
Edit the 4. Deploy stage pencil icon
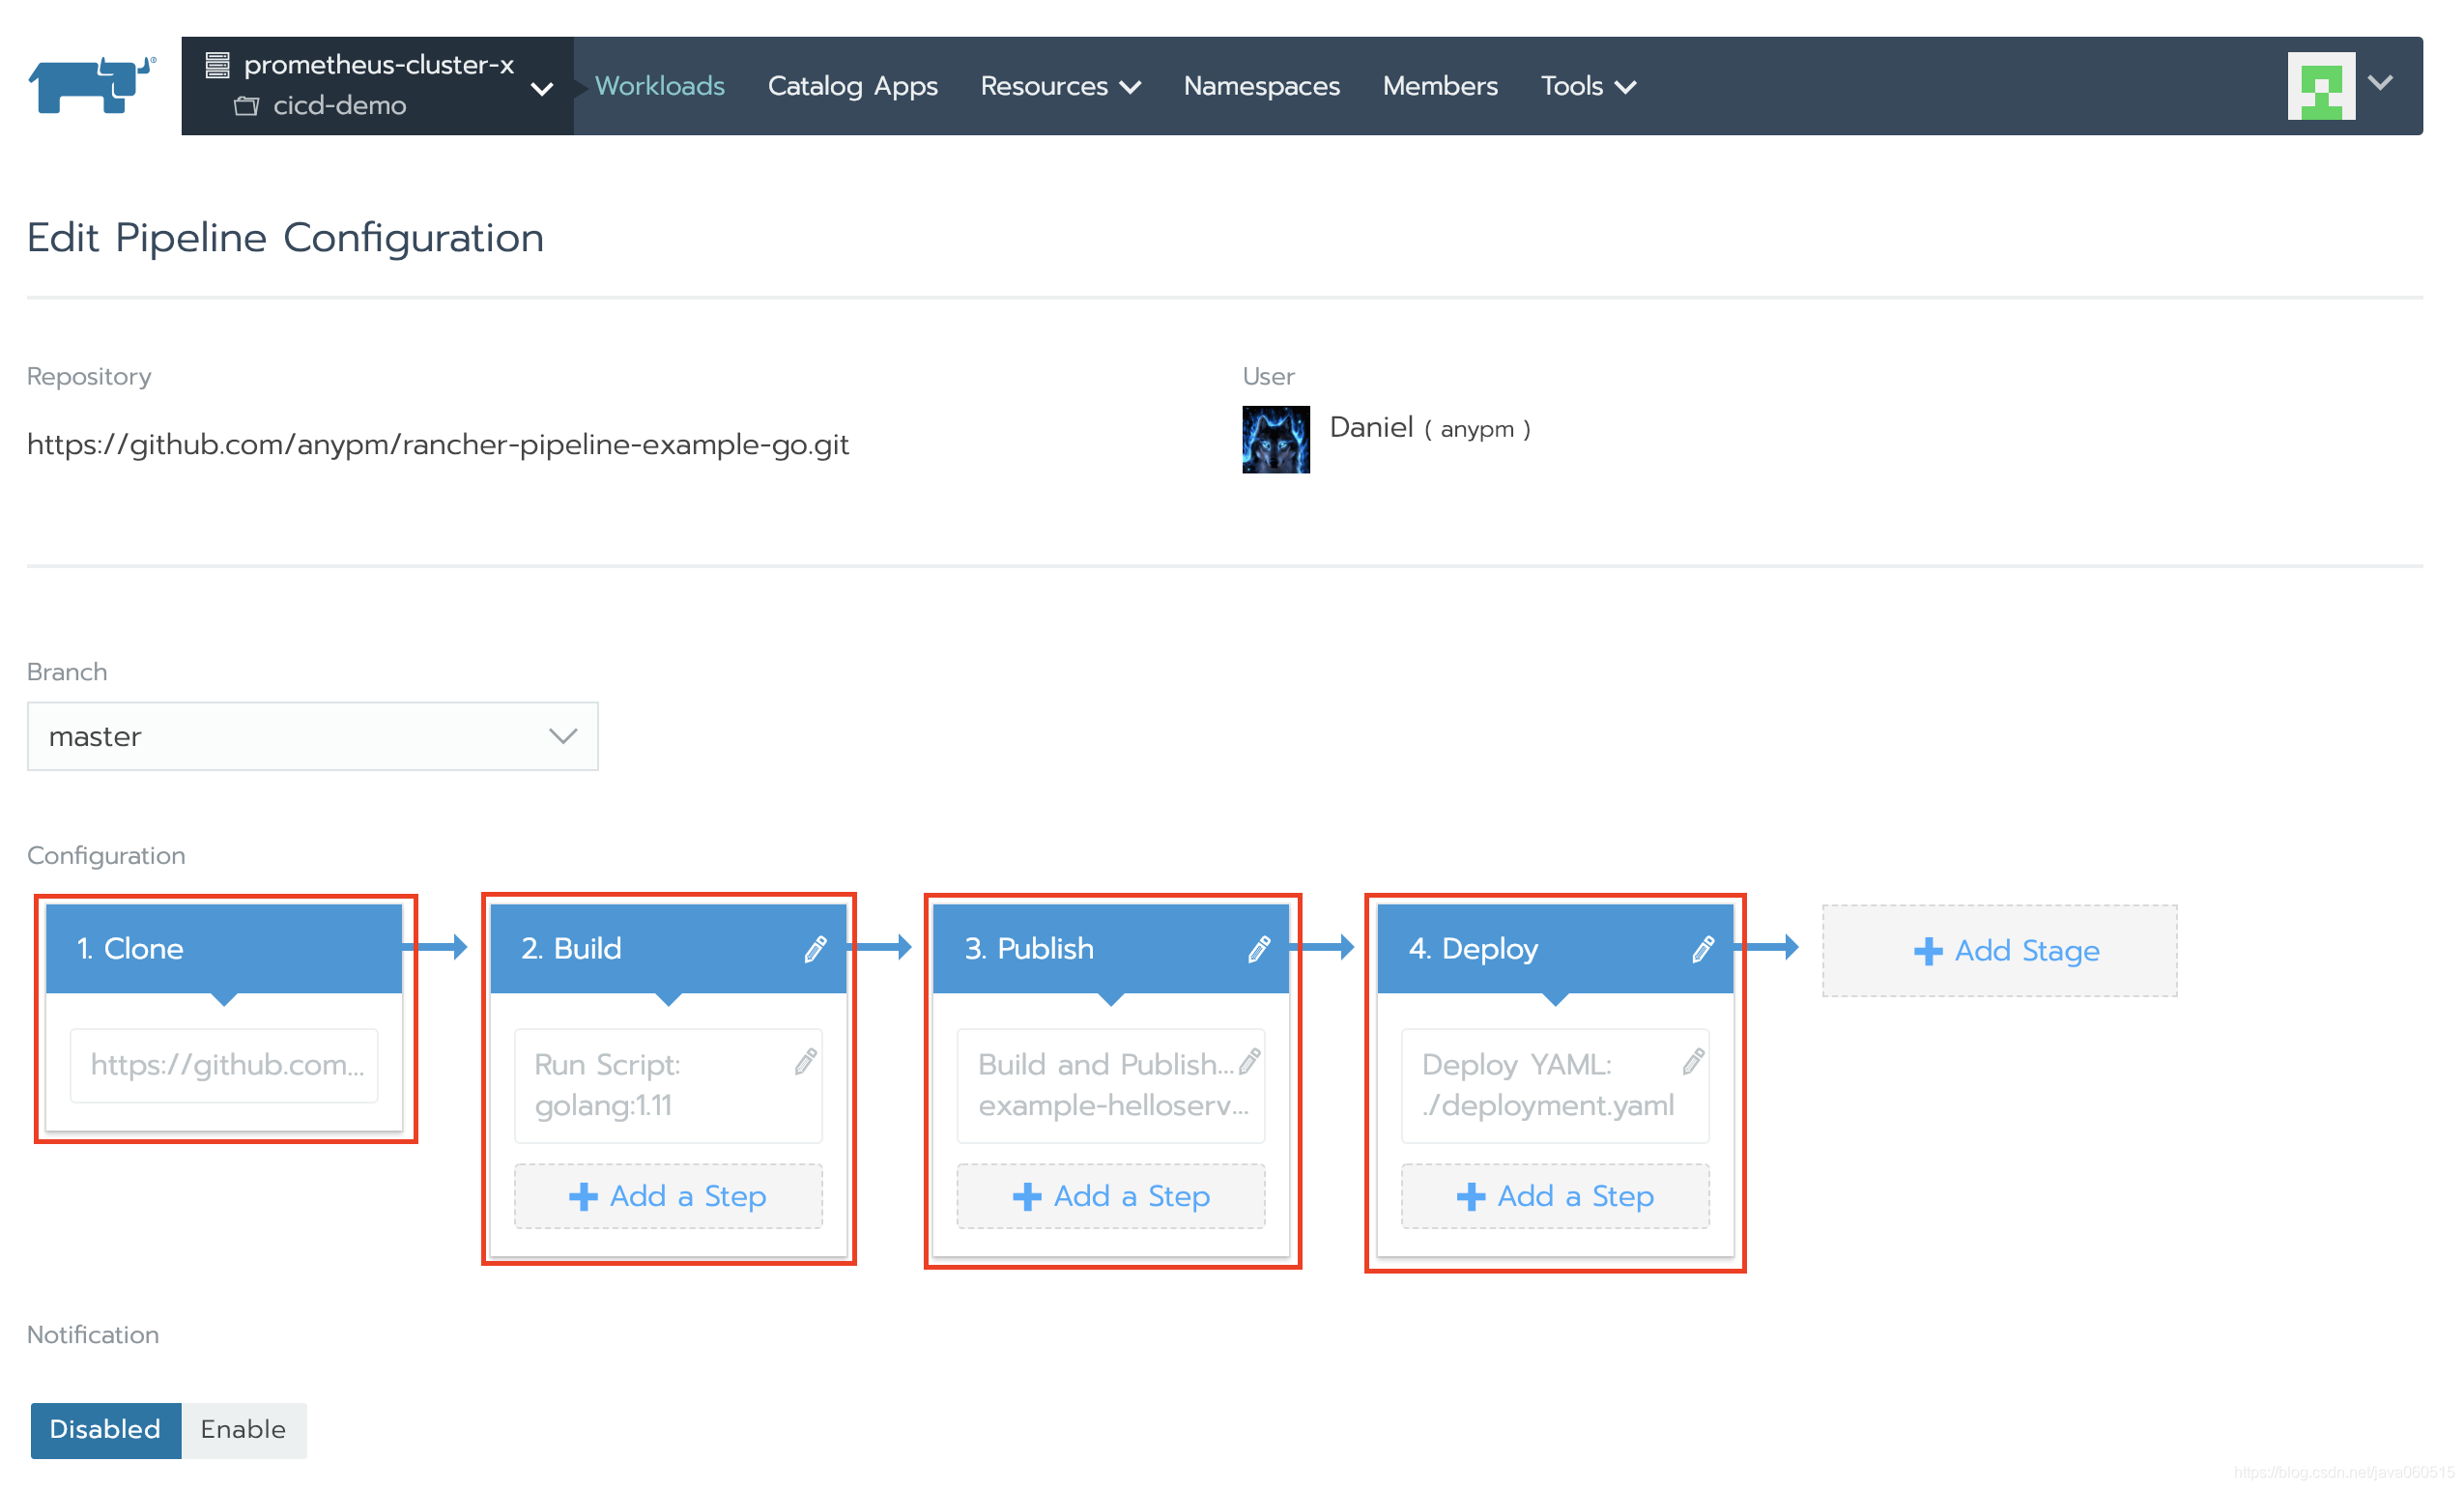1702,949
